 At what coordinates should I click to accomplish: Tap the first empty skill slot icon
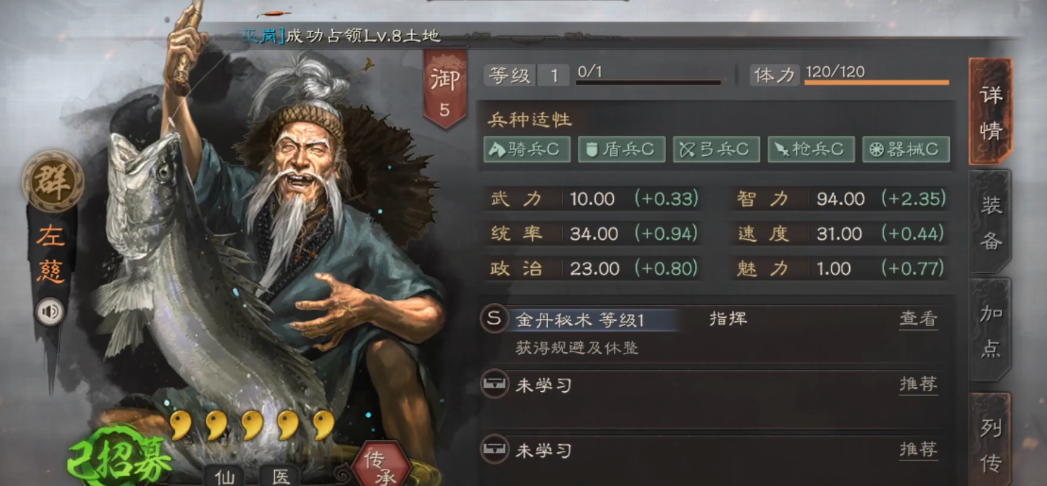pos(494,385)
